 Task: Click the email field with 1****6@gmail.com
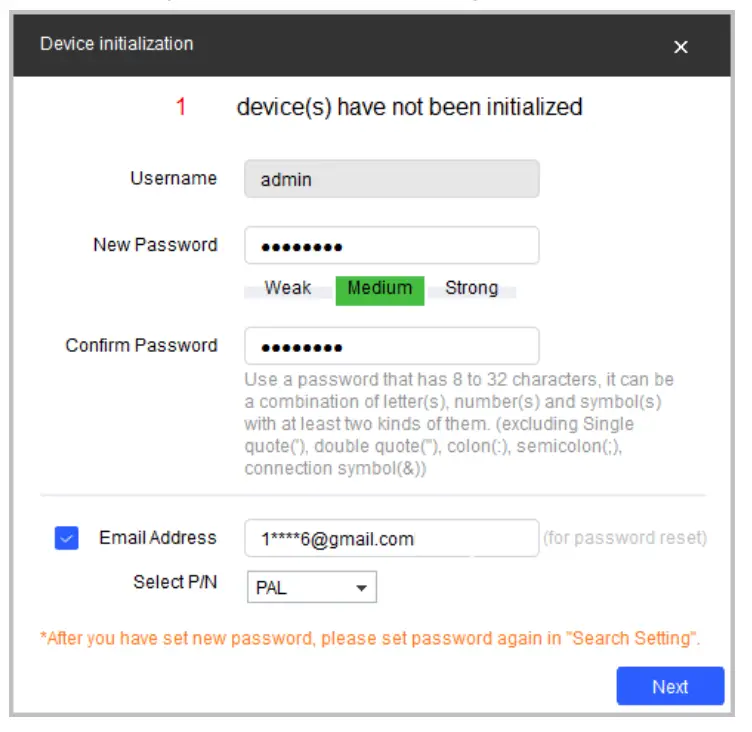click(x=391, y=539)
